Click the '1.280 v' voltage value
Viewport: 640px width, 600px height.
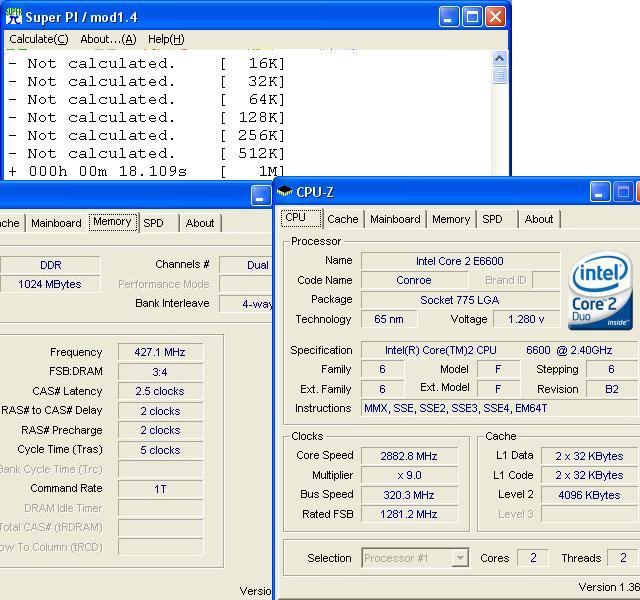tap(526, 319)
